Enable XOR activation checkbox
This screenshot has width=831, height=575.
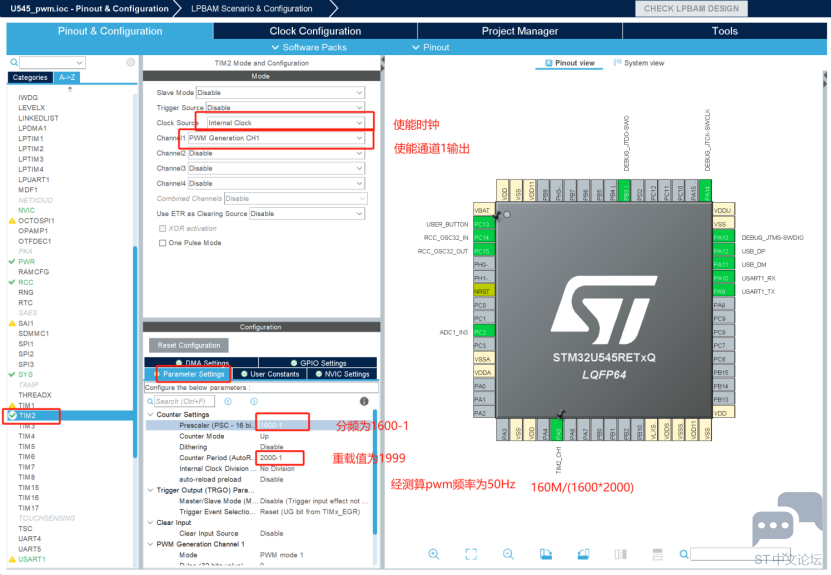tap(163, 228)
